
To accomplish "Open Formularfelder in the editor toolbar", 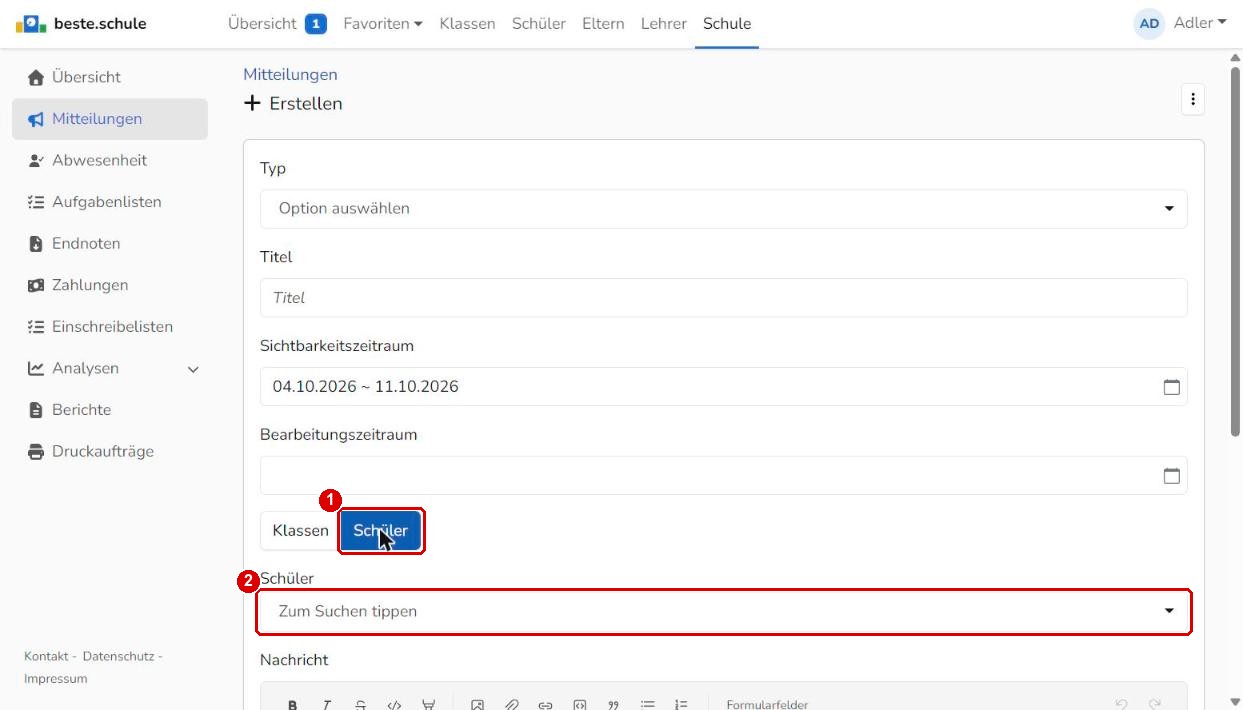I will 767,705.
